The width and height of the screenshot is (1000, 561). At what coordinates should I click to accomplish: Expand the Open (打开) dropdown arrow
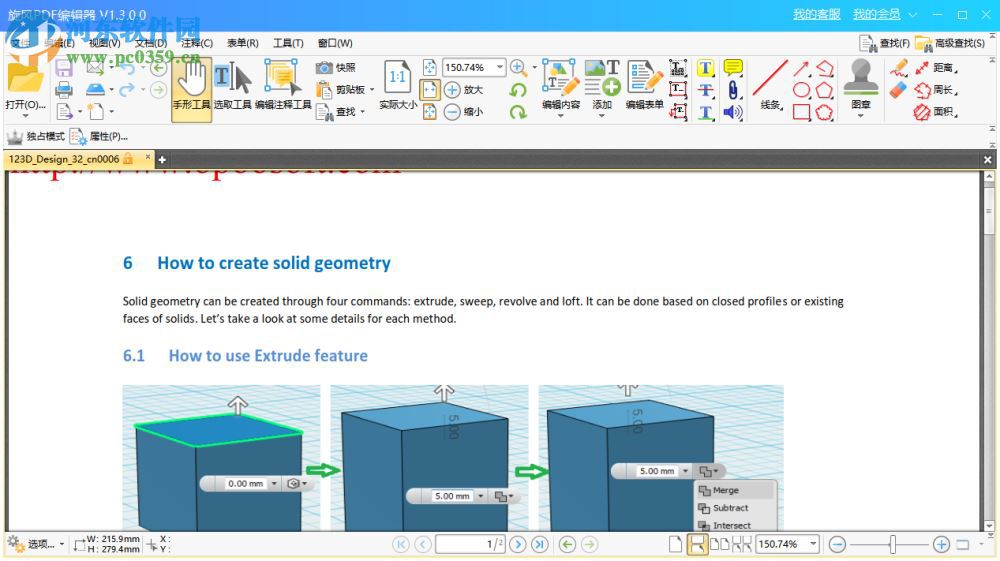[26, 116]
